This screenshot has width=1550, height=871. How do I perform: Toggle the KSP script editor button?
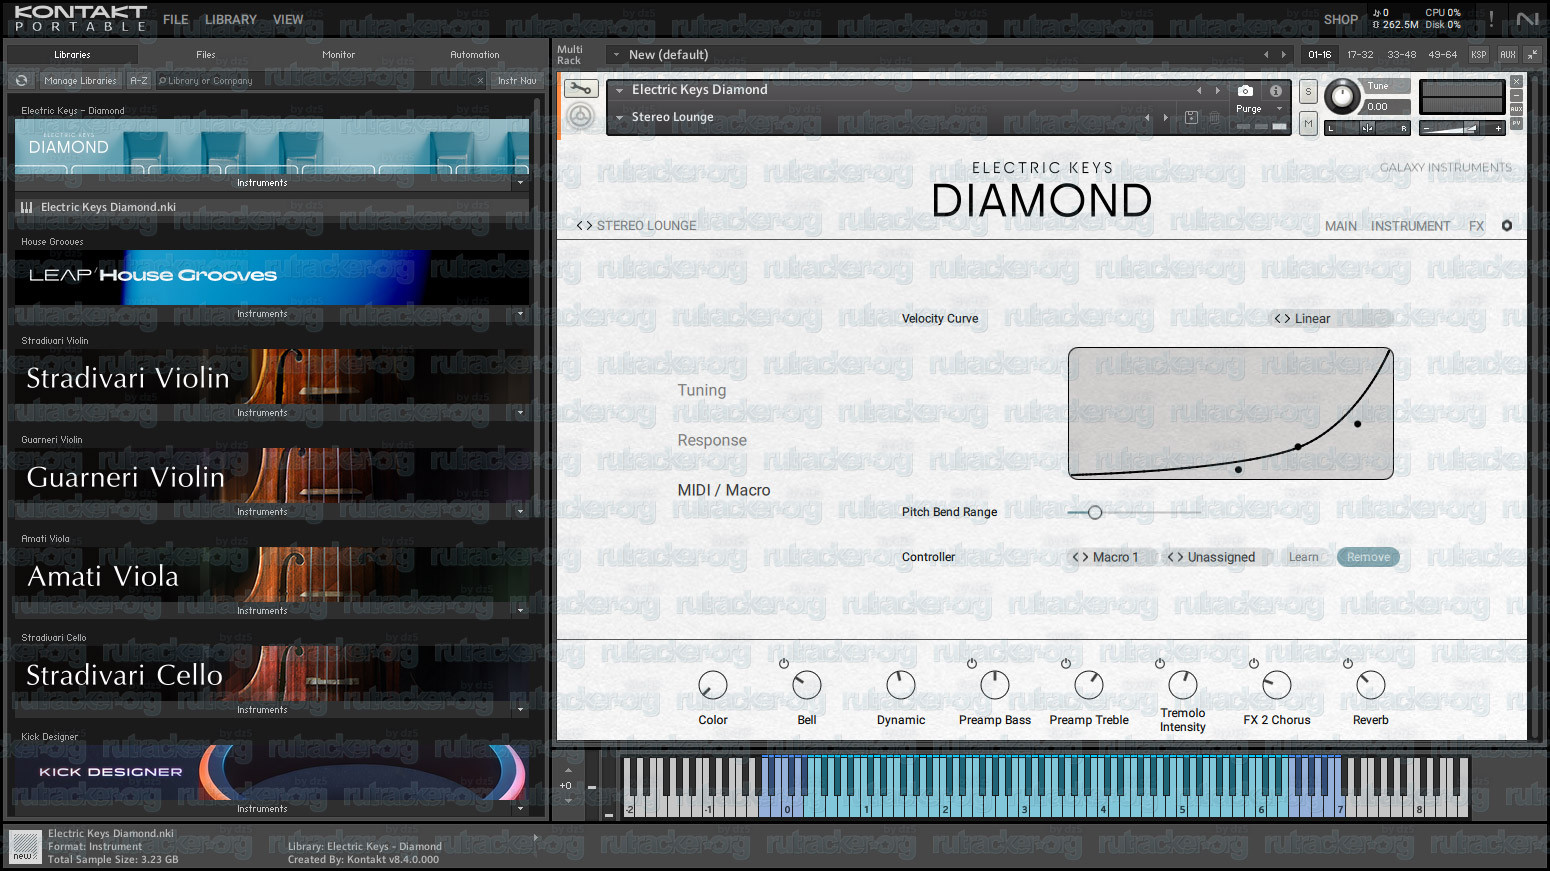pos(1479,54)
